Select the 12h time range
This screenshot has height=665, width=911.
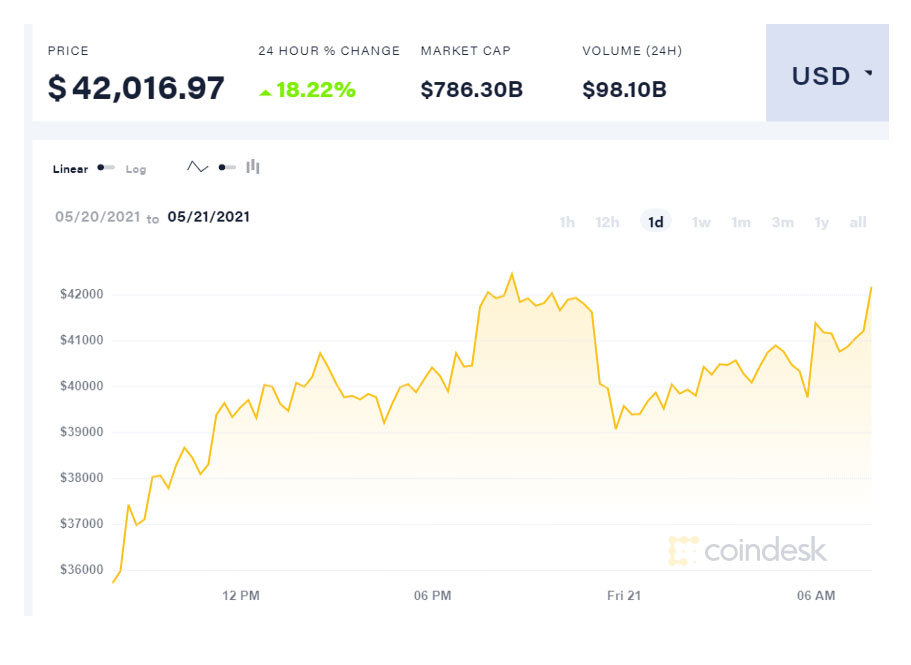click(607, 222)
